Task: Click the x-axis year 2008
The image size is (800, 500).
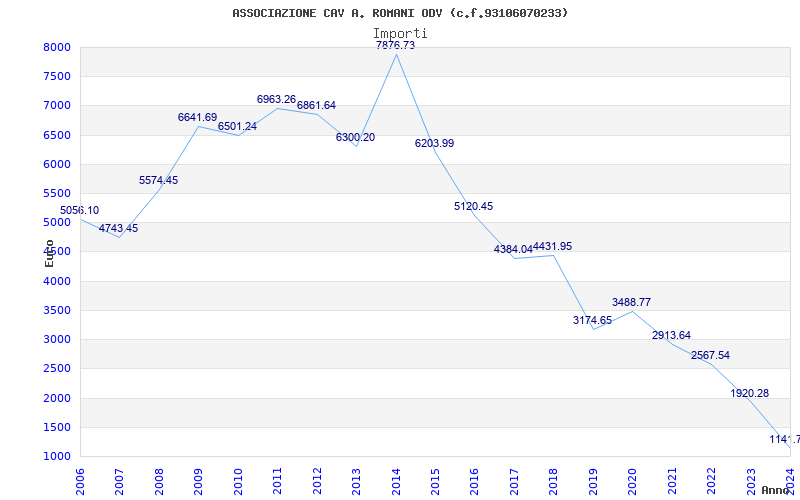Action: point(159,482)
